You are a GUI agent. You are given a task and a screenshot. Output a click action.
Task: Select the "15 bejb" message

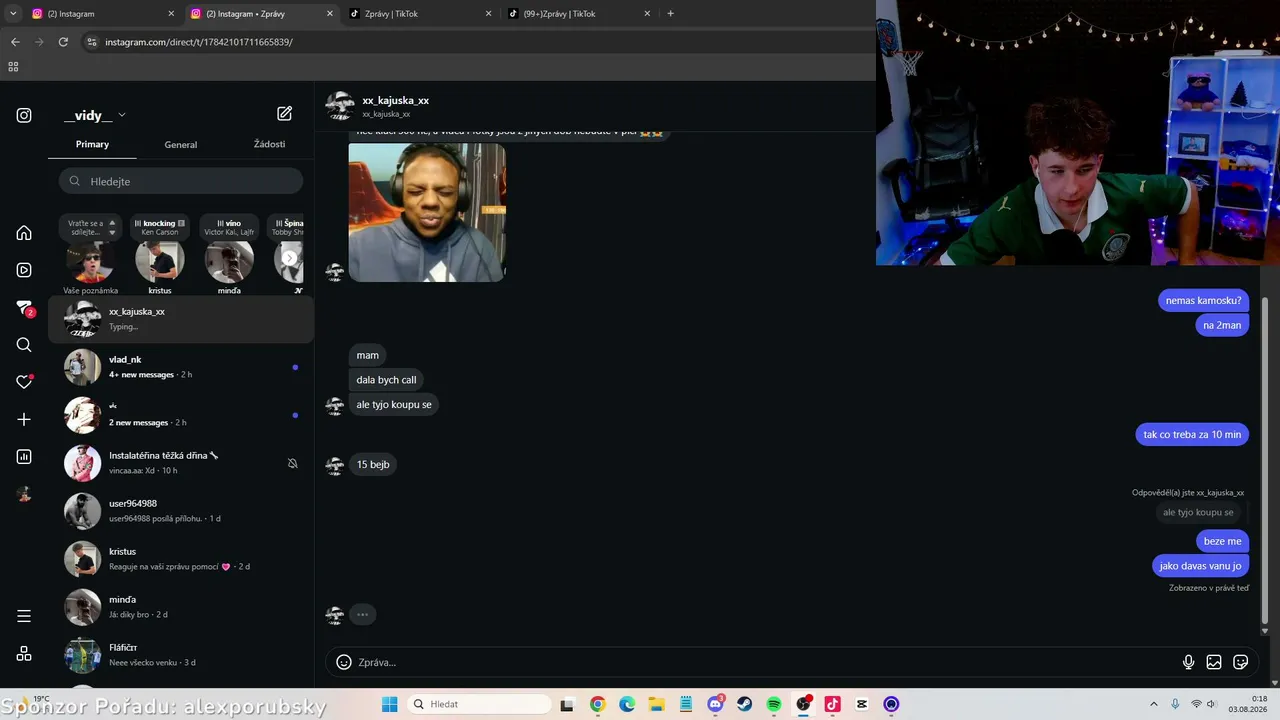tap(373, 464)
